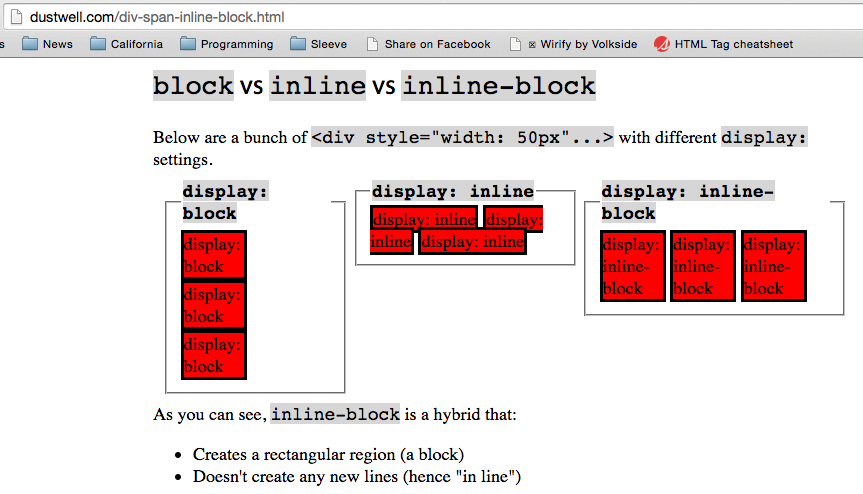Expand the Programming bookmarks folder
The width and height of the screenshot is (863, 494).
pyautogui.click(x=226, y=44)
